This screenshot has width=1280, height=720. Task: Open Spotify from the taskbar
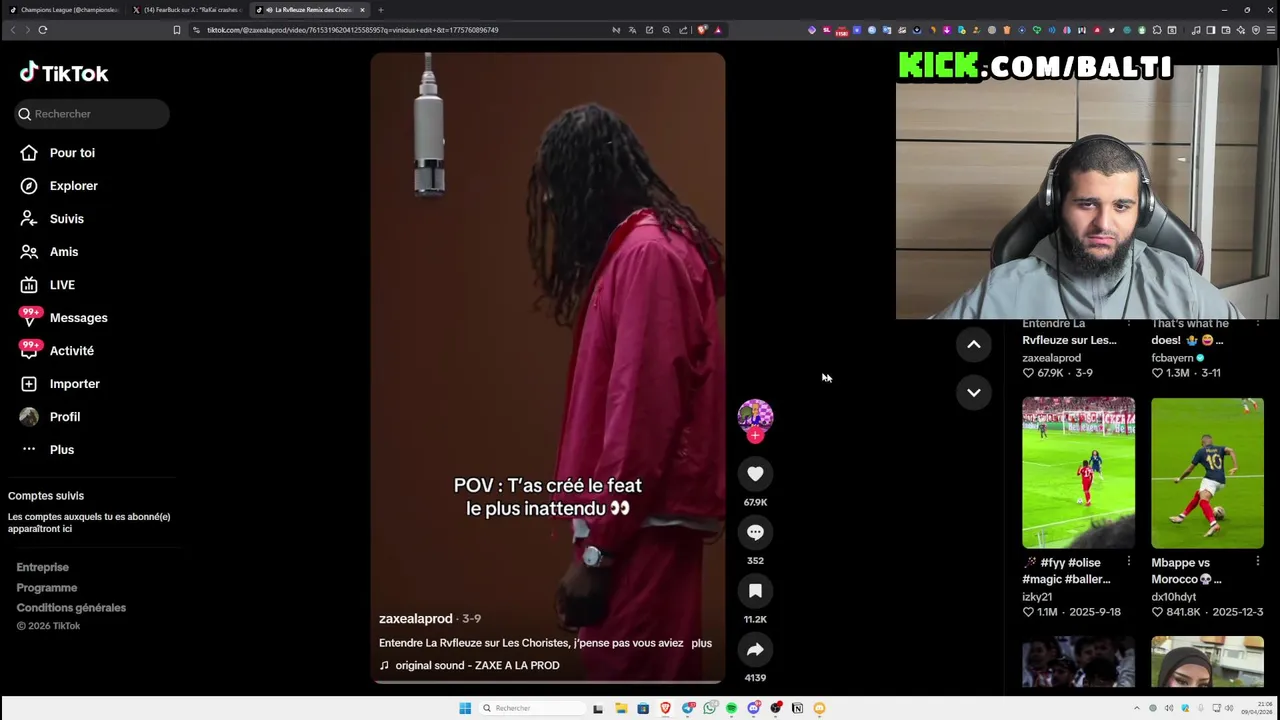coord(731,708)
